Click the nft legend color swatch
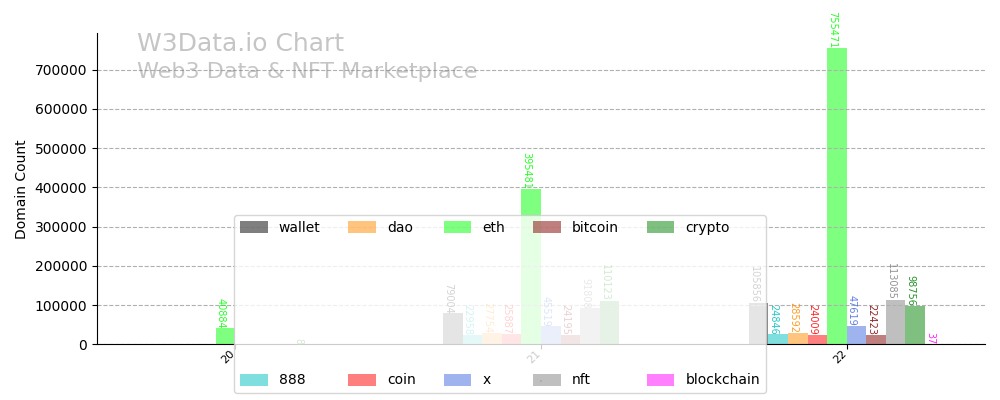This screenshot has width=1000, height=400. click(547, 380)
